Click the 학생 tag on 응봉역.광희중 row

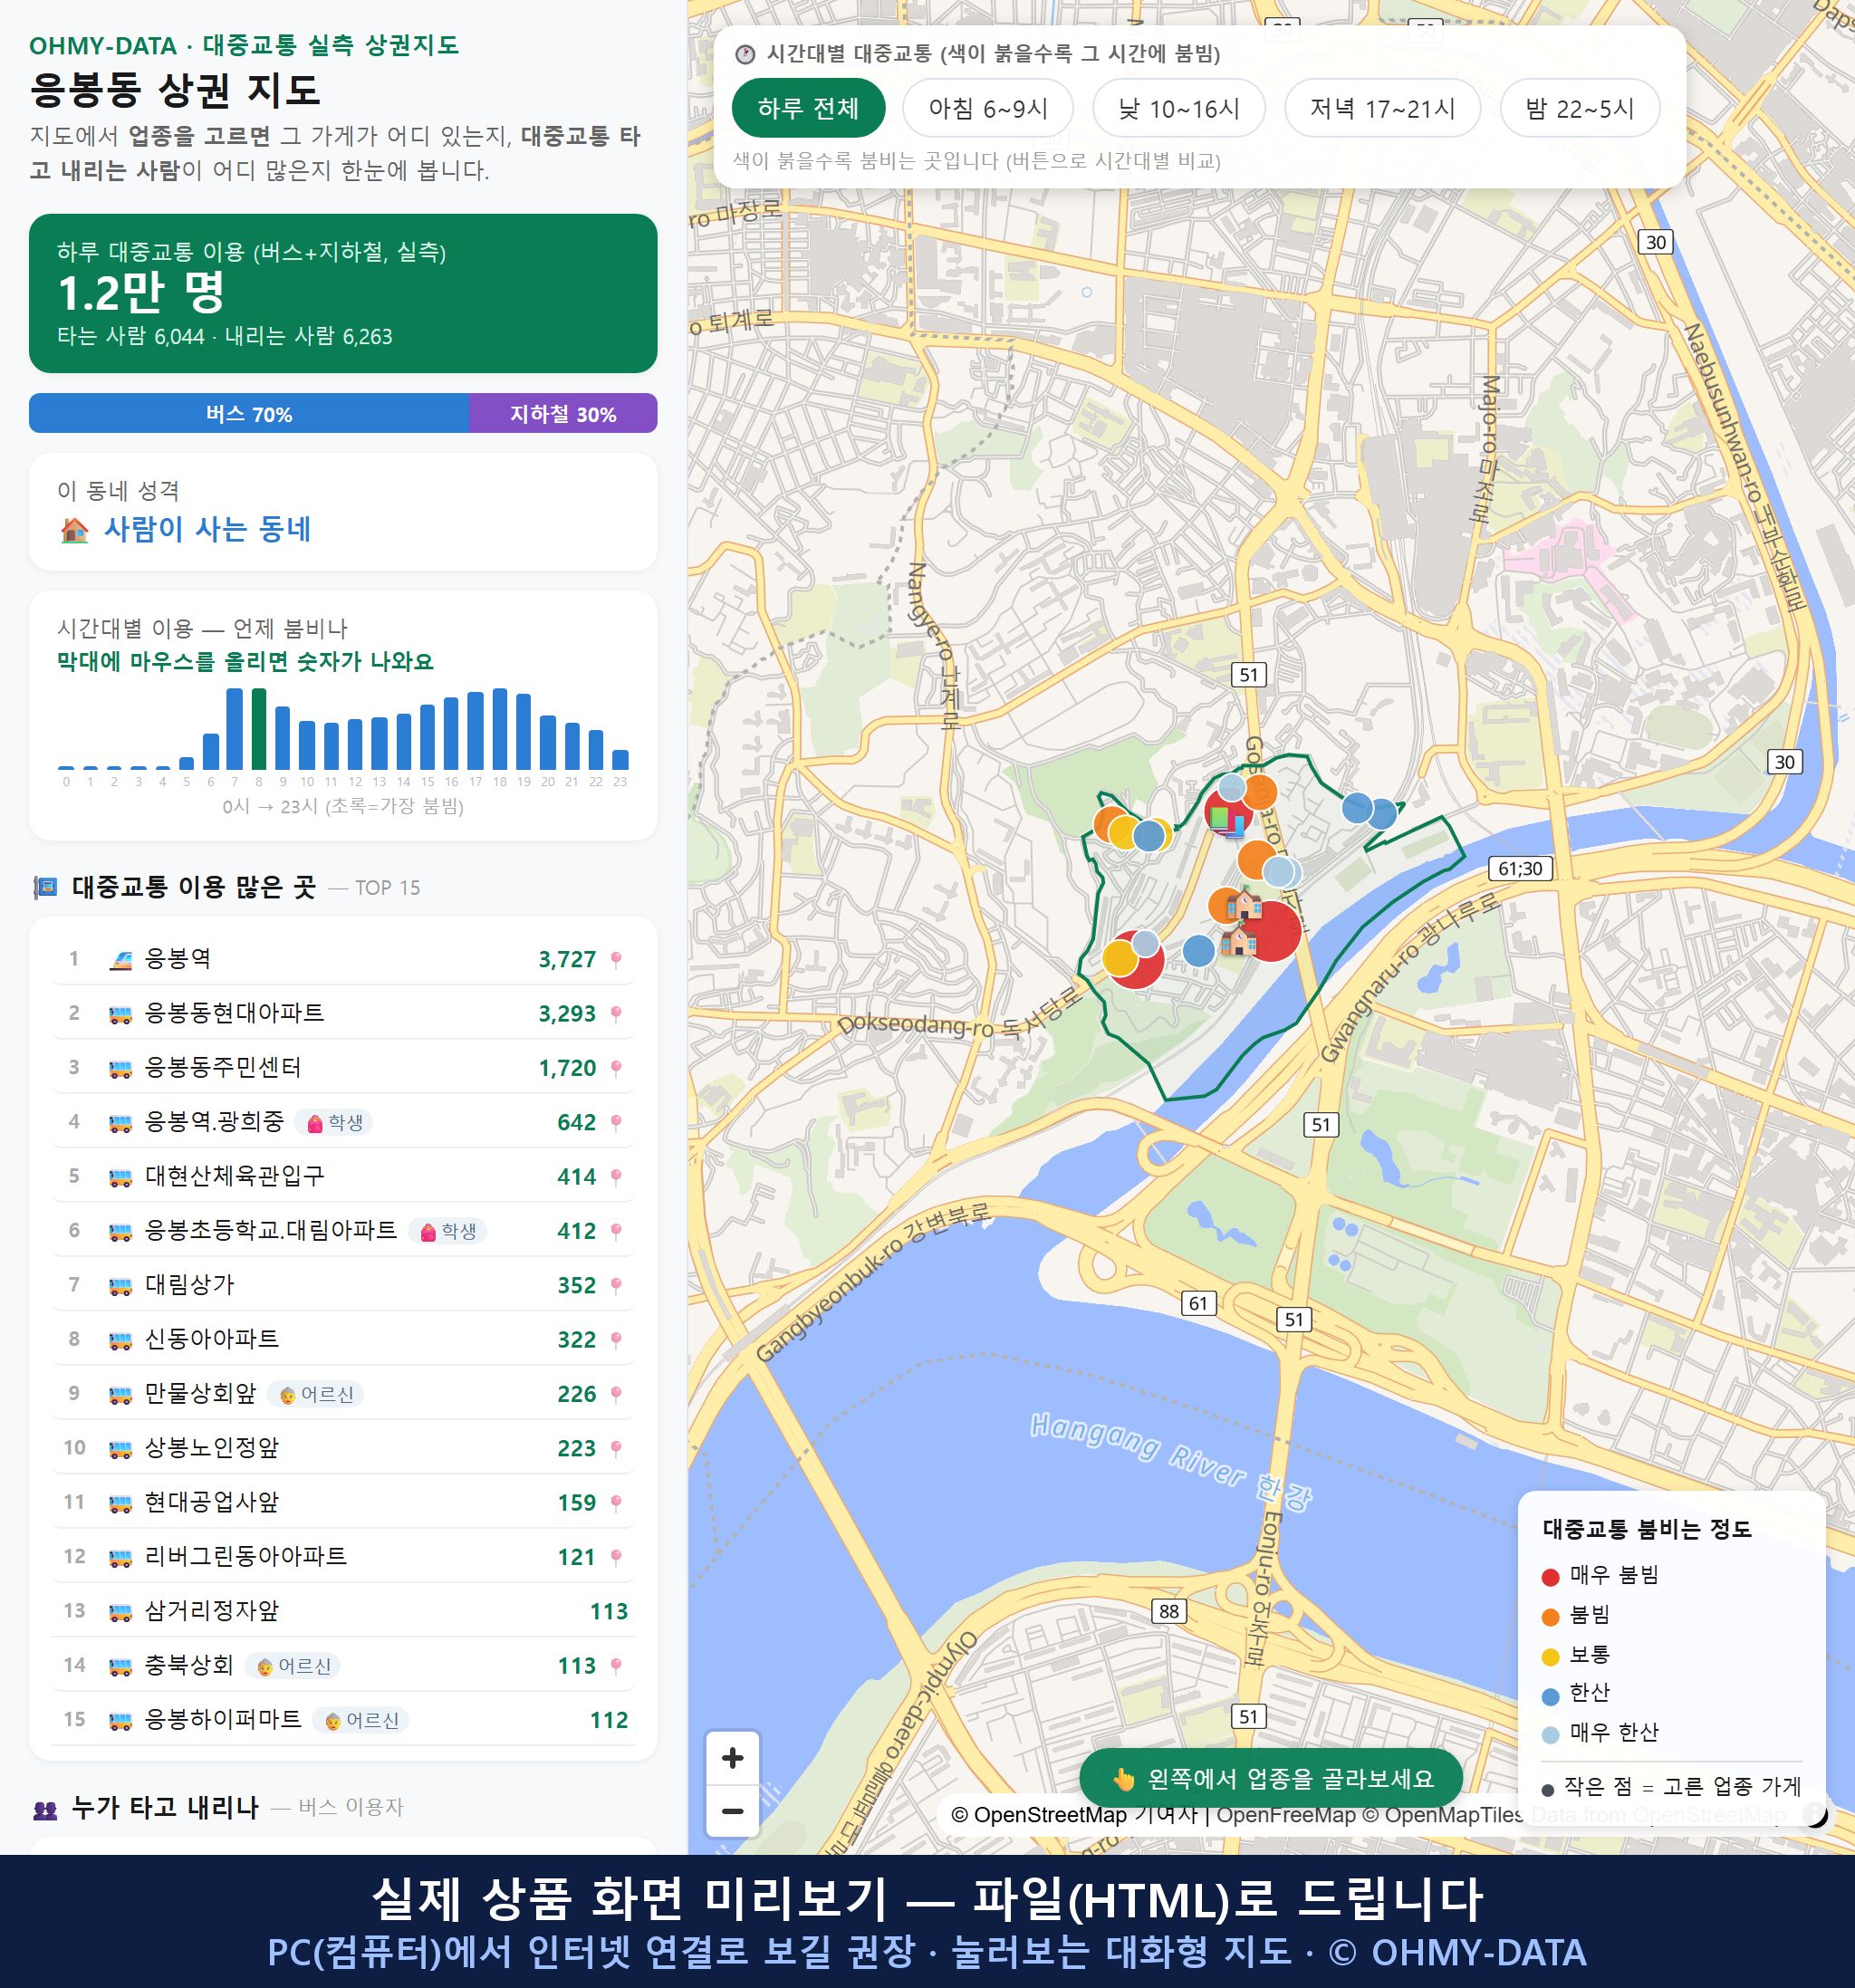pos(334,1123)
